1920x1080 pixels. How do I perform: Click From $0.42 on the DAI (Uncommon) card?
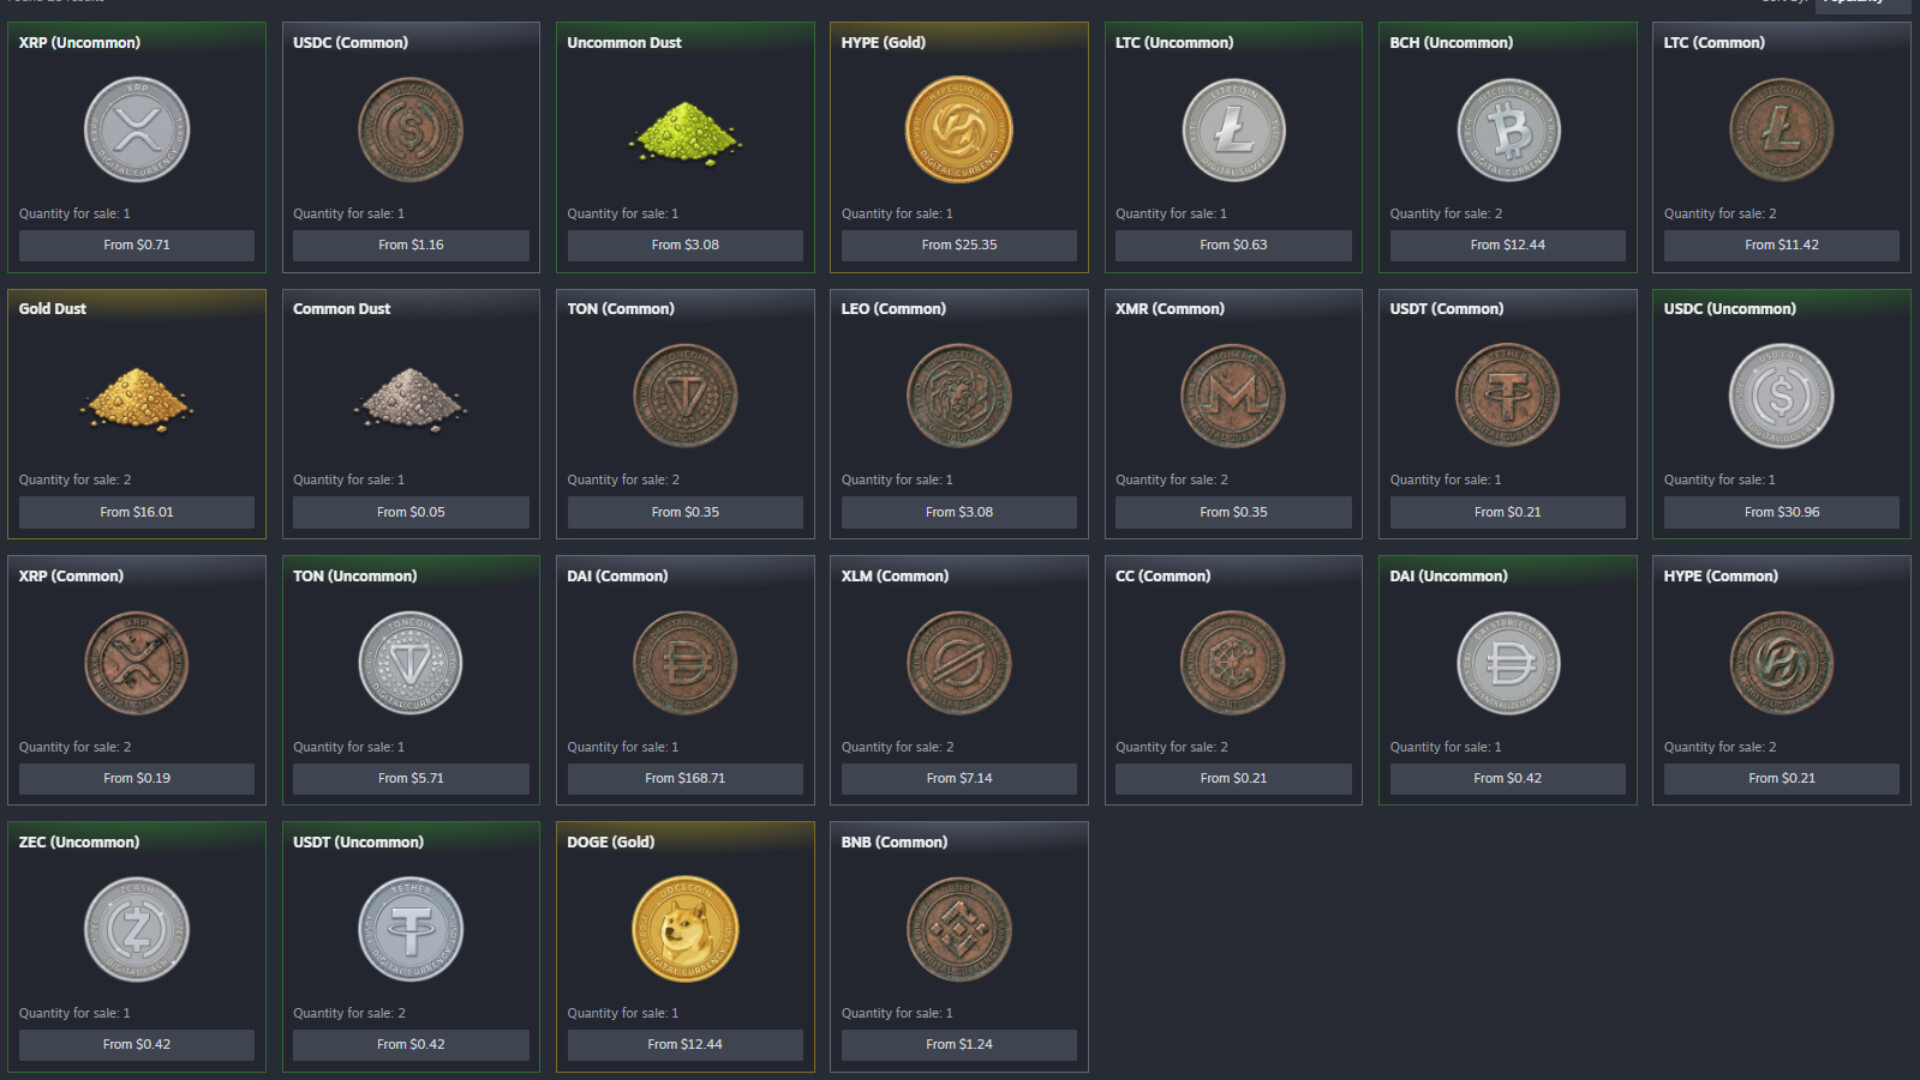[x=1508, y=778]
